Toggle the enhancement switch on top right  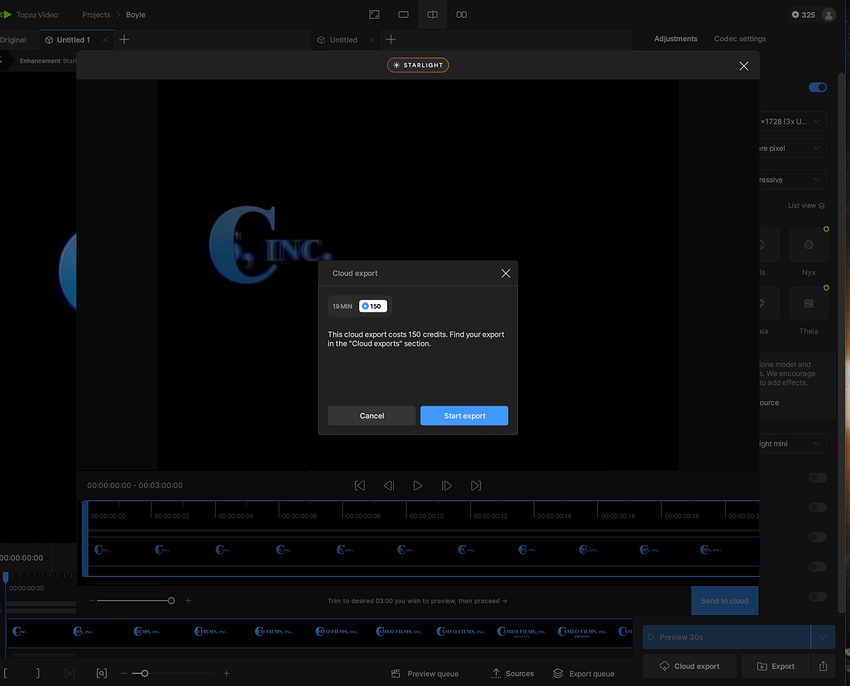[818, 87]
